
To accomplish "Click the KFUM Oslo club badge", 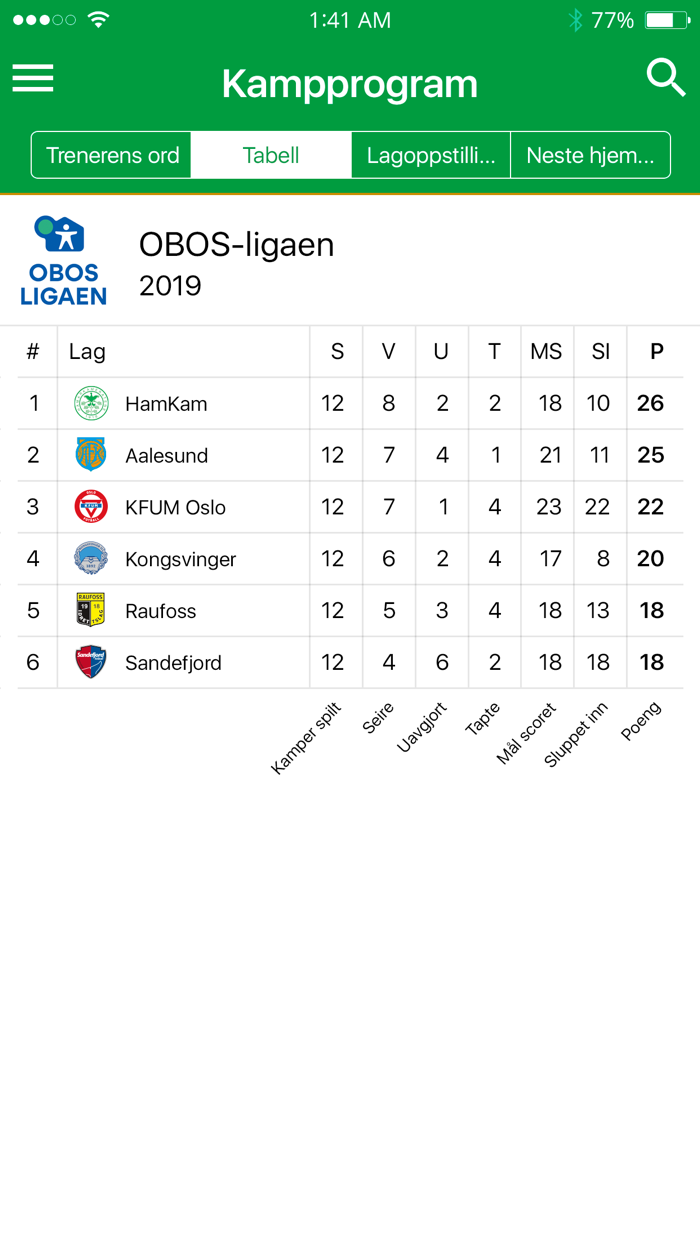I will point(90,506).
